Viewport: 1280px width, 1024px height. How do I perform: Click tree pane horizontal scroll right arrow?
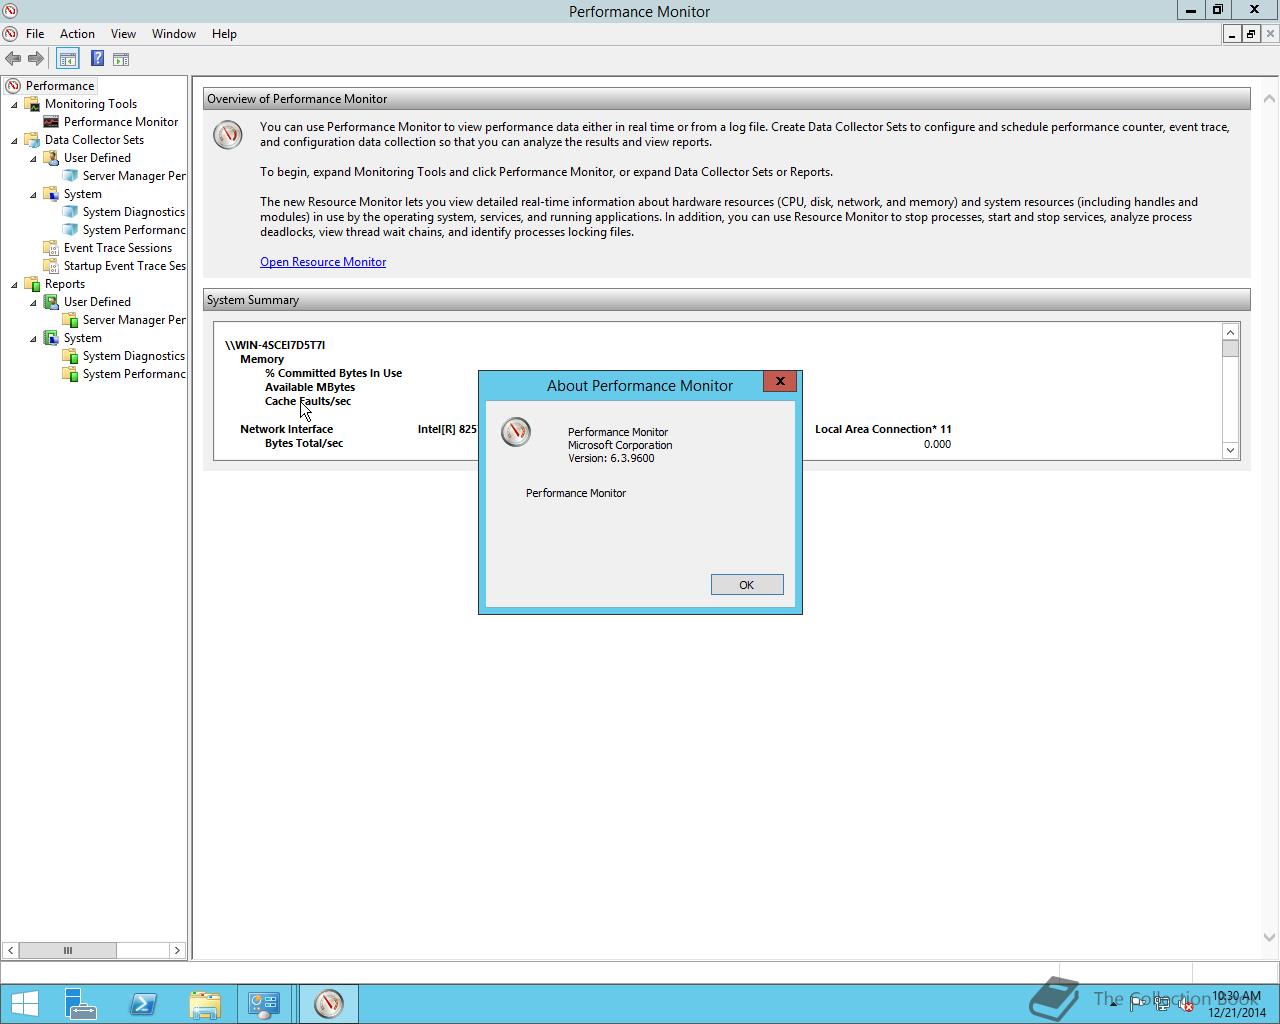pos(177,950)
